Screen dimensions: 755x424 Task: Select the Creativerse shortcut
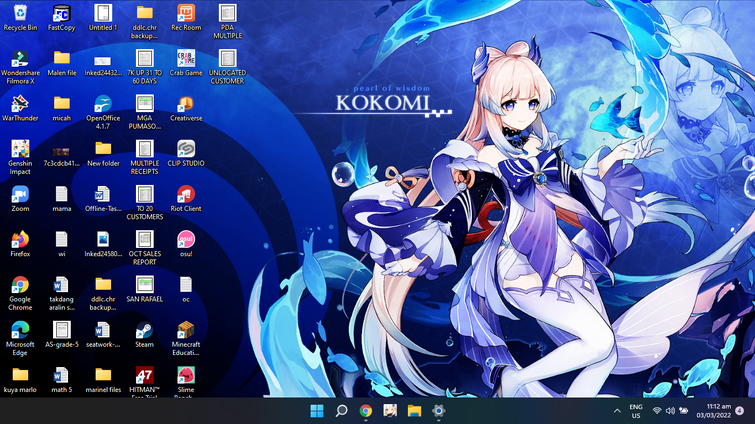tap(186, 108)
